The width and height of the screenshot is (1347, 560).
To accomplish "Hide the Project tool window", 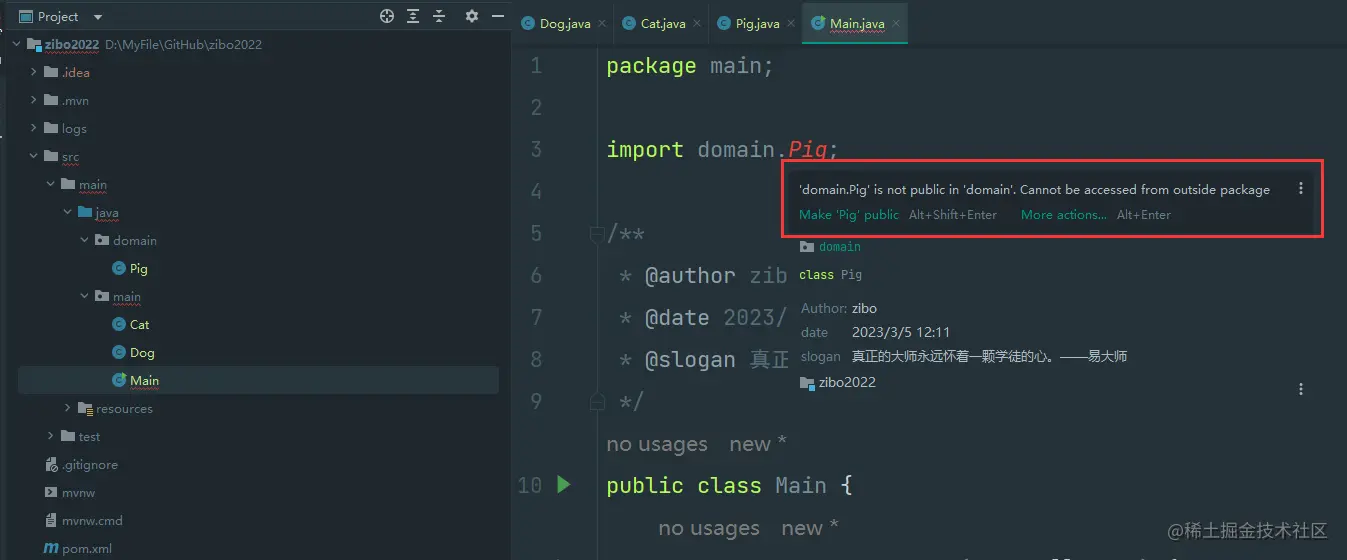I will [497, 16].
